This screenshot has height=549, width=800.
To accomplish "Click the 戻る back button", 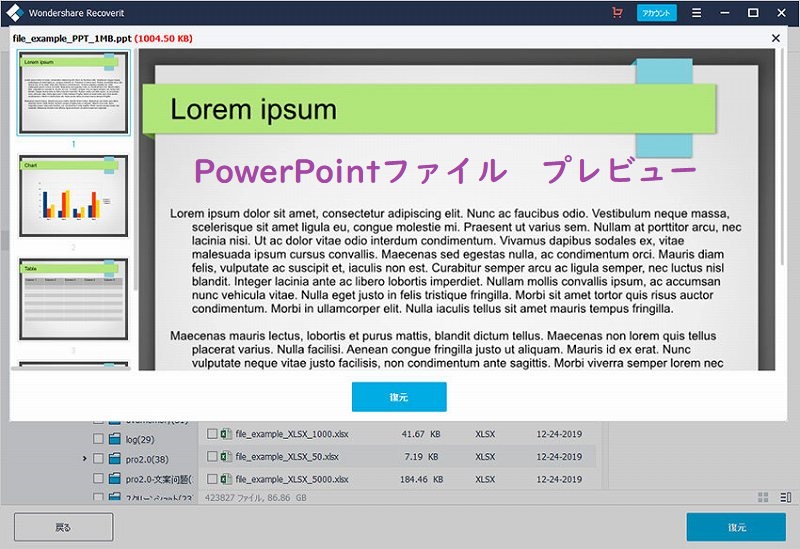I will coord(63,527).
